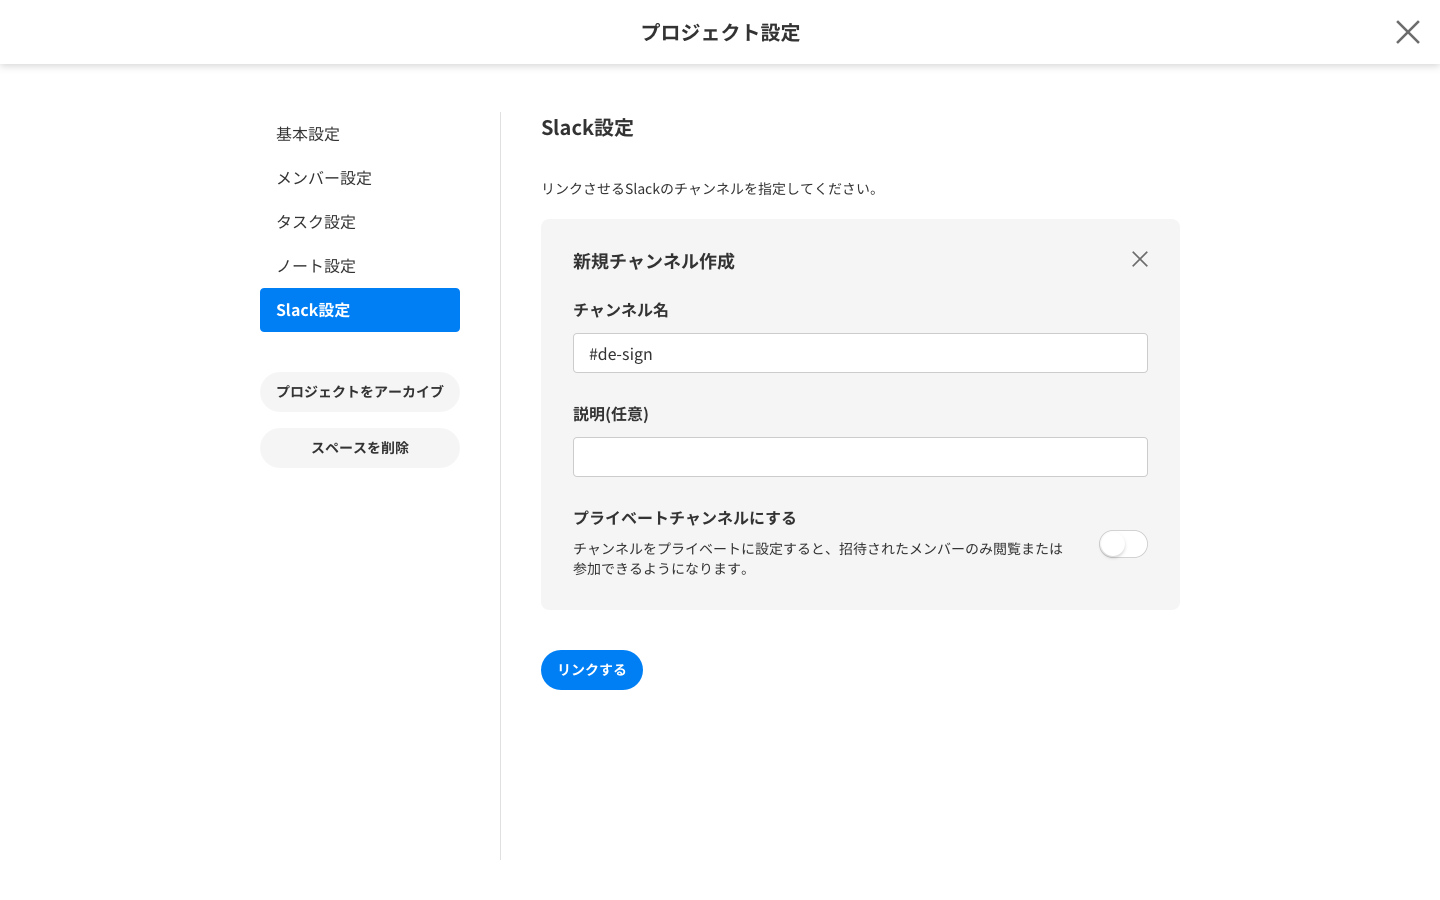Dismiss the 新規チャンネル作成 panel
The image size is (1440, 900).
click(x=1139, y=259)
